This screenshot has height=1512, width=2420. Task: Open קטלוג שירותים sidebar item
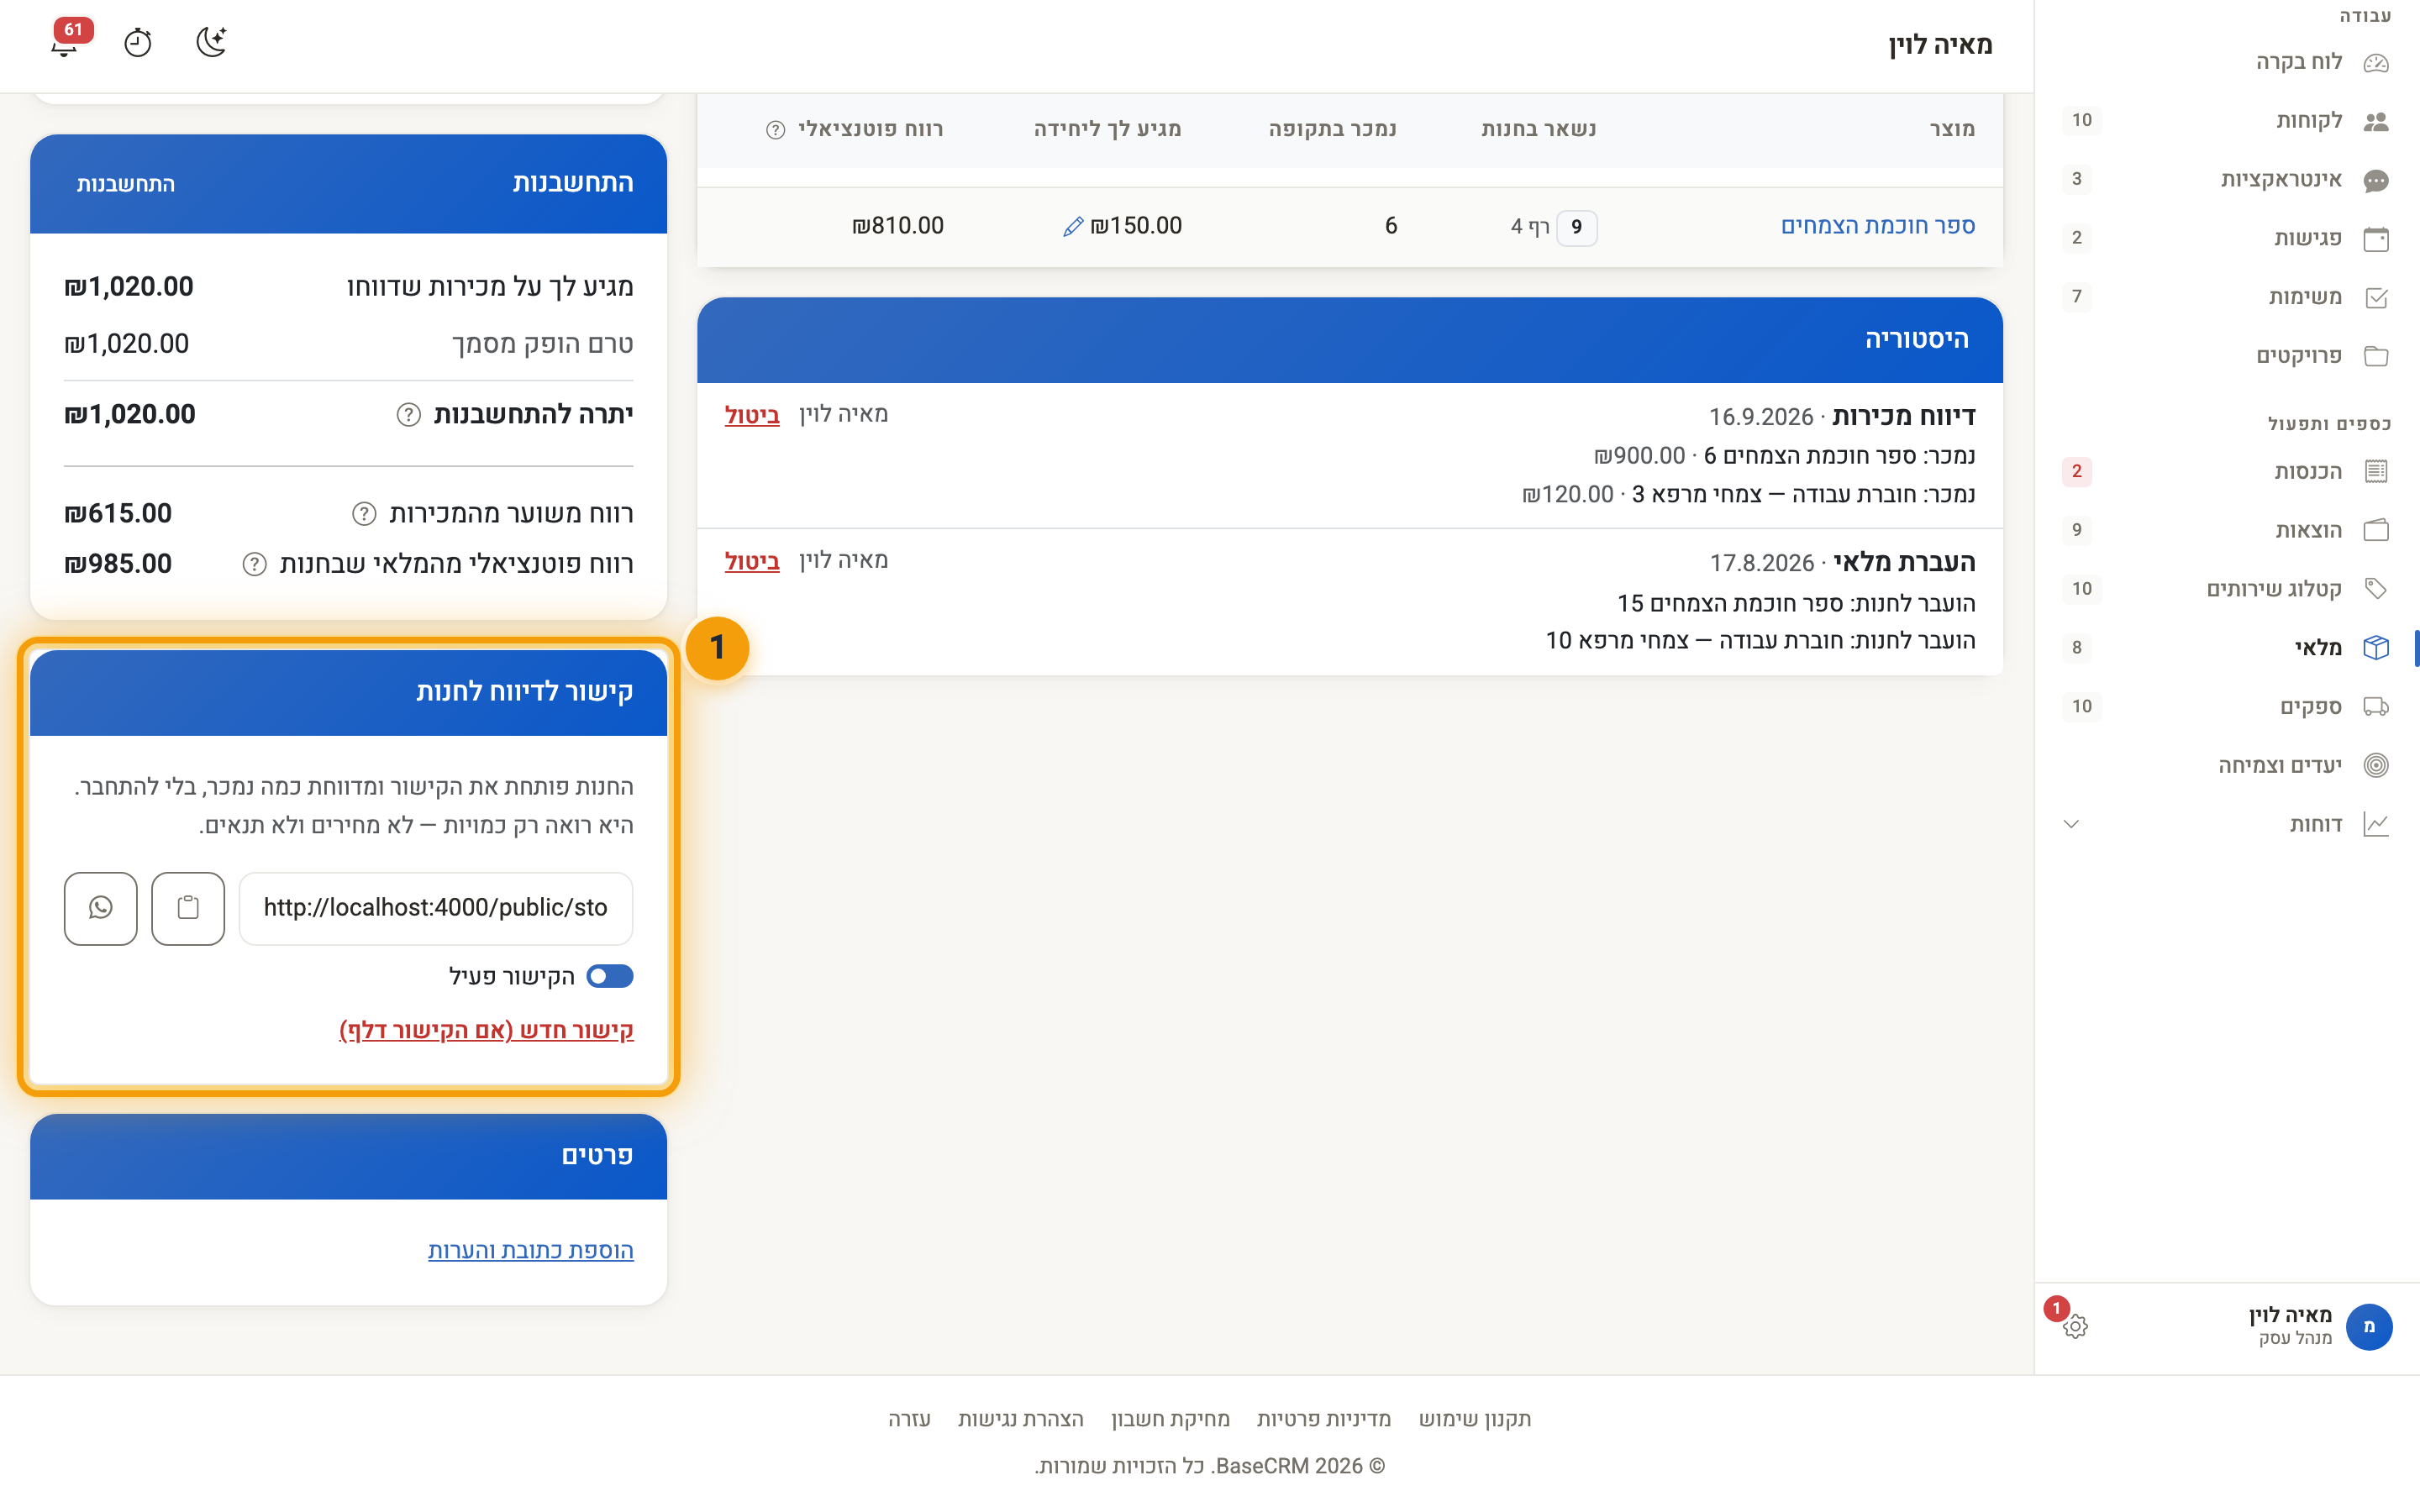click(x=2226, y=588)
